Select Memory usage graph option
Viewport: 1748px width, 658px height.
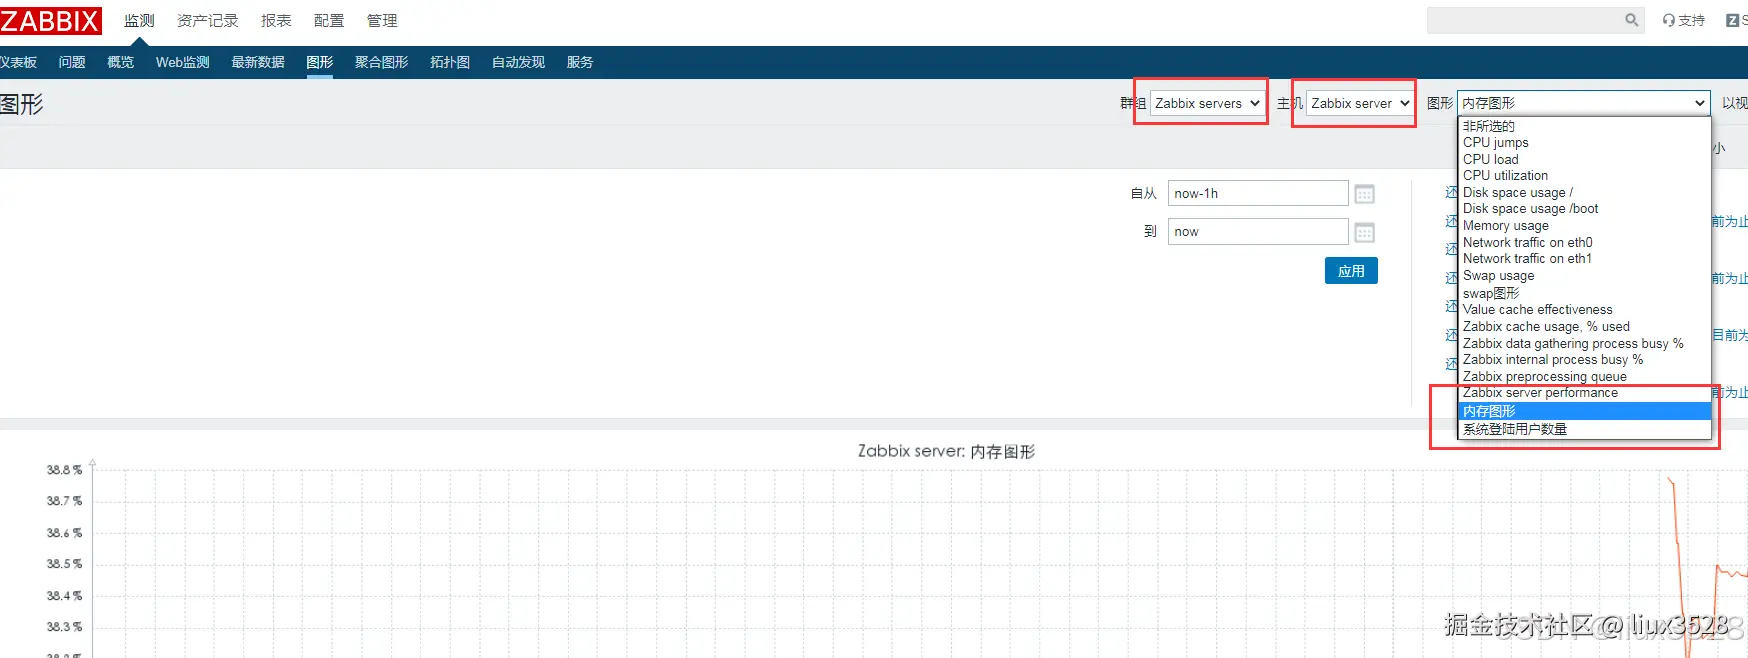pyautogui.click(x=1584, y=226)
